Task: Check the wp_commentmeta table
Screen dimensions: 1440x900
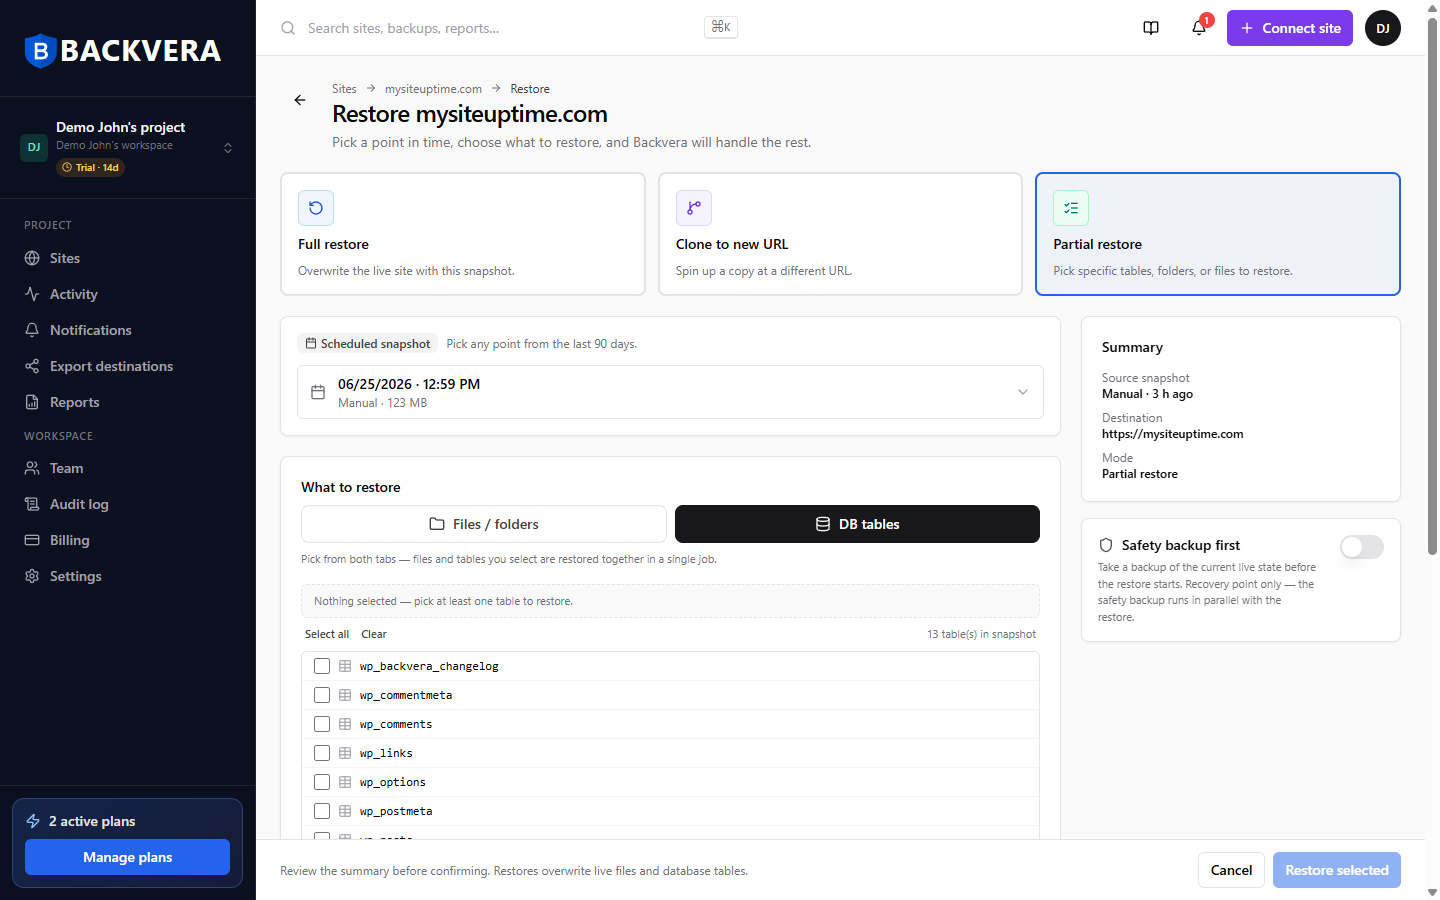Action: 322,695
